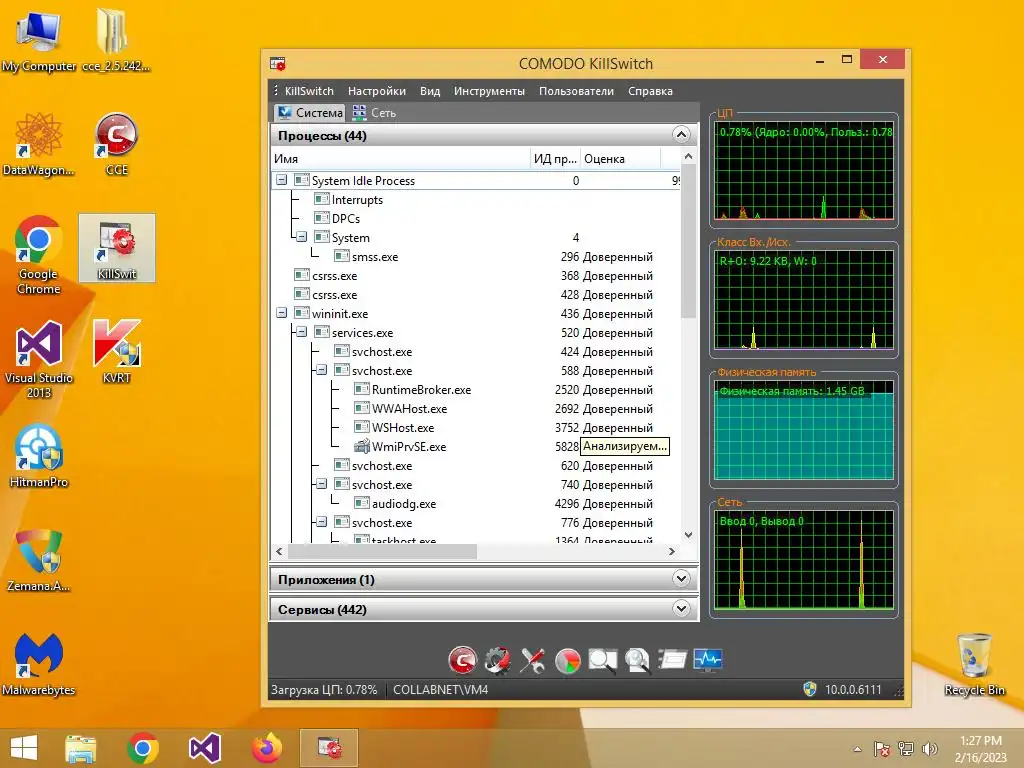Click the taskbar clock showing 1:27 PM
Screen dimensions: 1024x768
point(981,749)
